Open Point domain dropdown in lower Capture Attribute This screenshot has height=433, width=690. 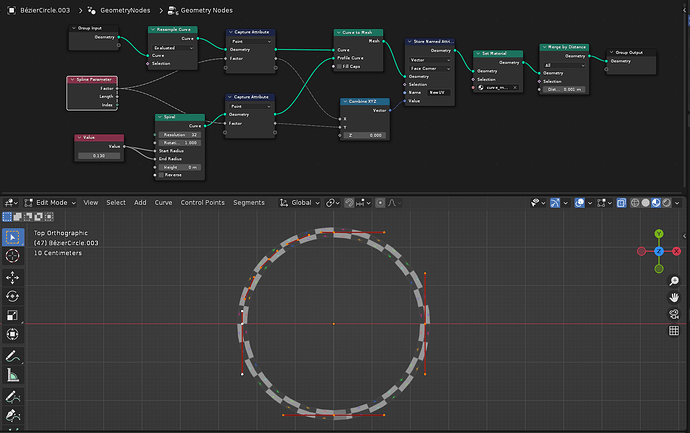click(x=250, y=106)
